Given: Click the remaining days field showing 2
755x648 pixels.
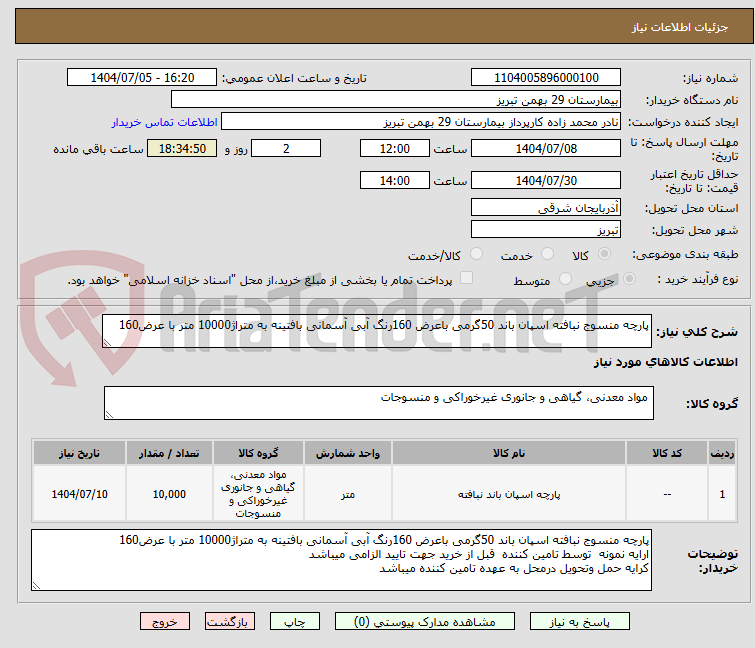Looking at the screenshot, I should click(x=286, y=148).
